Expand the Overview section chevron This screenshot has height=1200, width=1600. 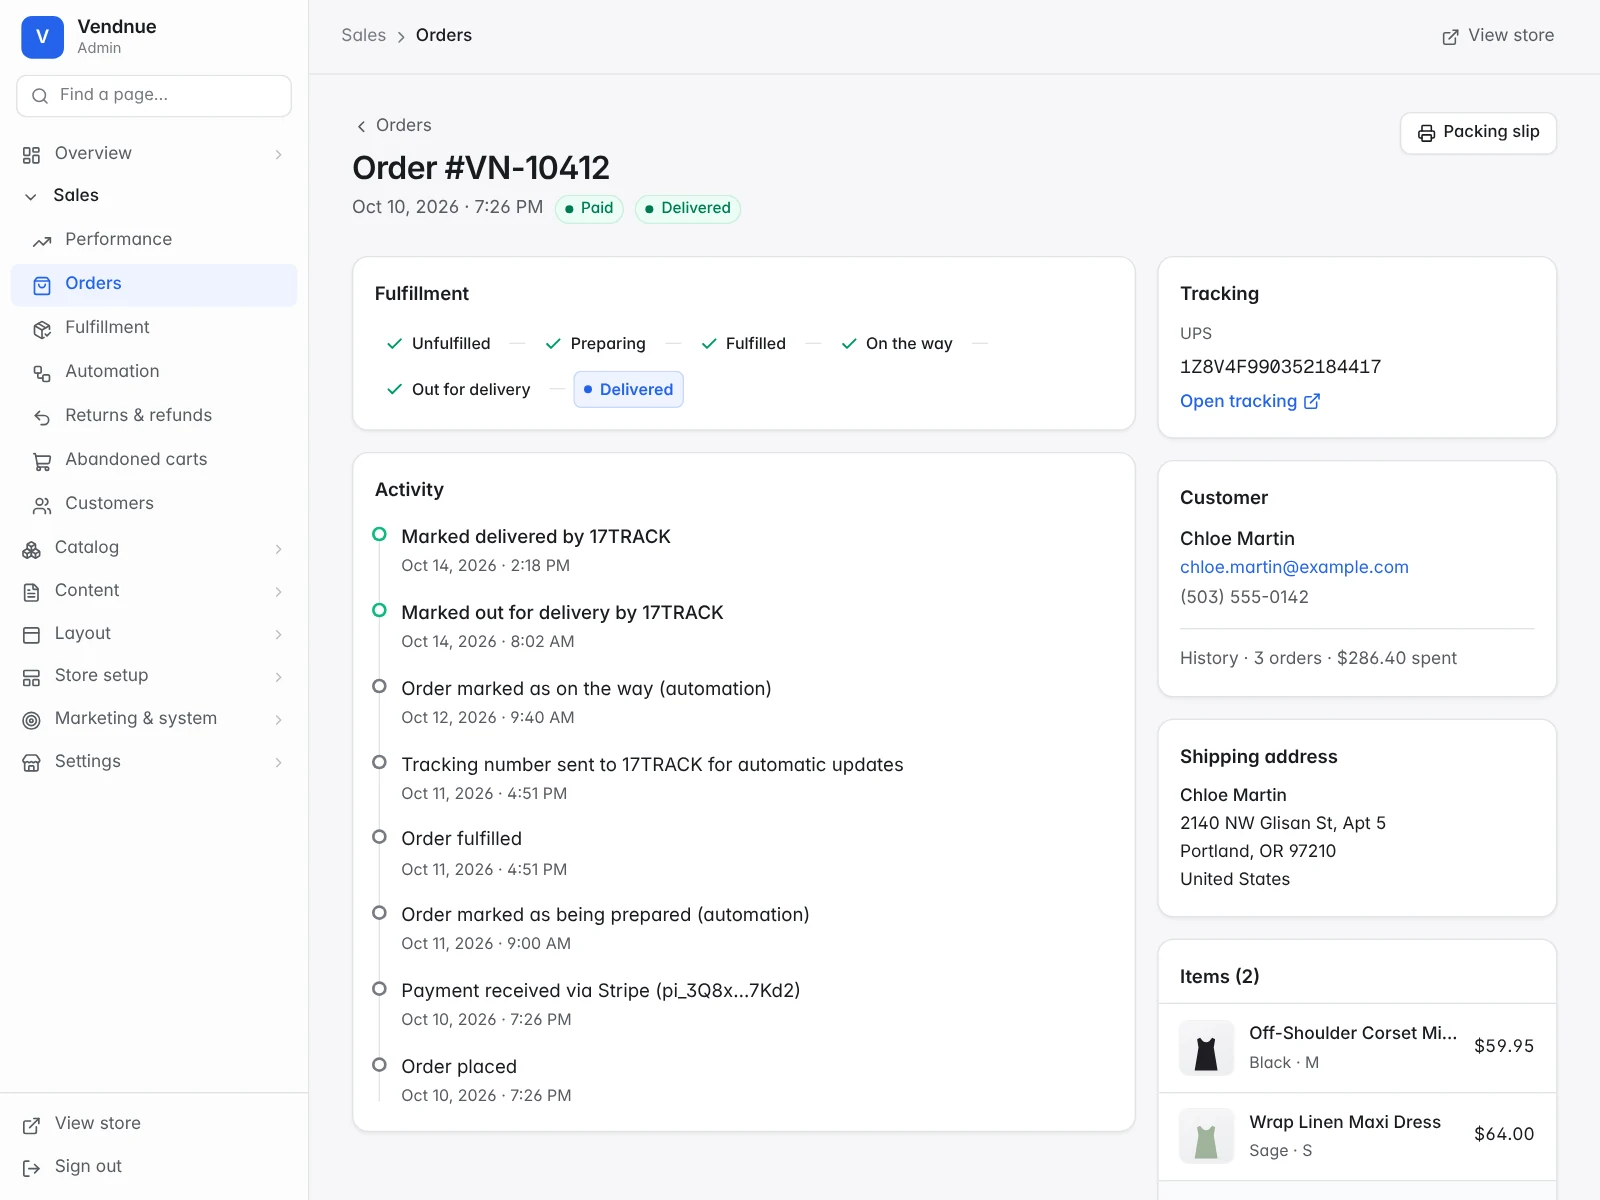[279, 154]
